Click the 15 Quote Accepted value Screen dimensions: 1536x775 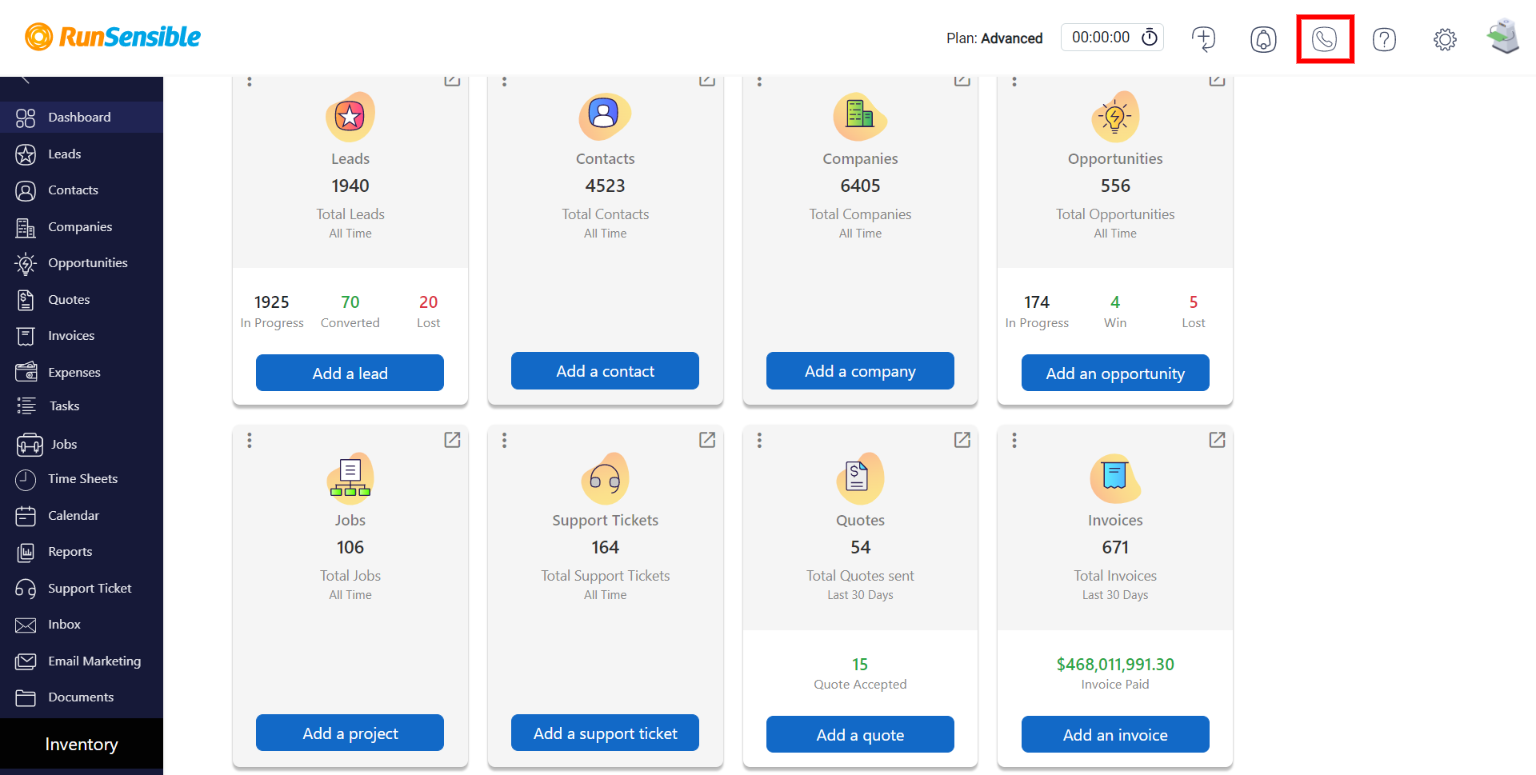coord(860,664)
